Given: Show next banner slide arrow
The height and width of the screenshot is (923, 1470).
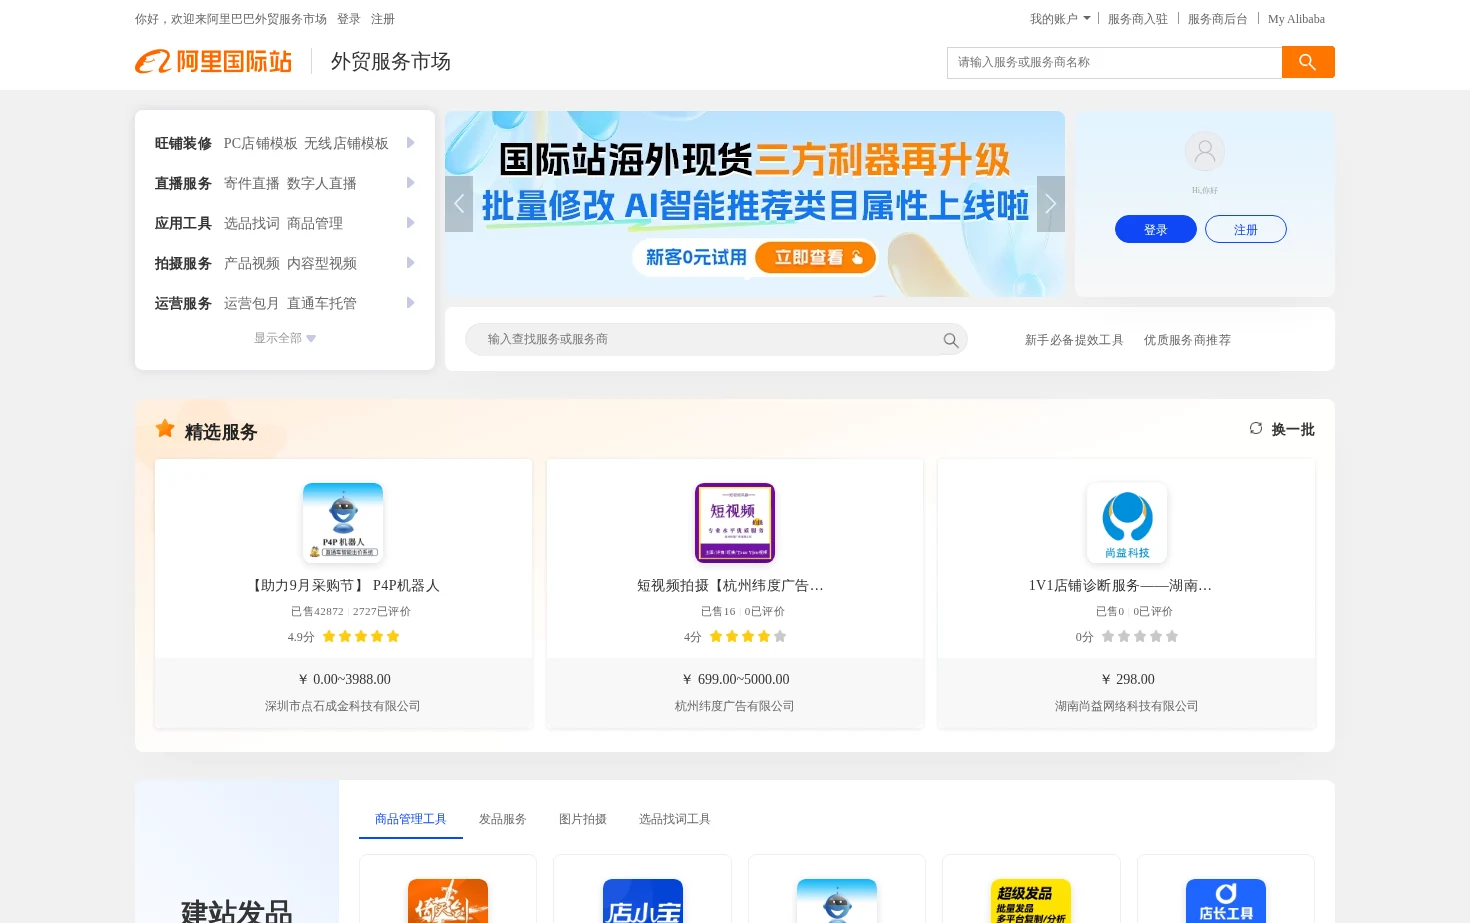Looking at the screenshot, I should click(1051, 204).
